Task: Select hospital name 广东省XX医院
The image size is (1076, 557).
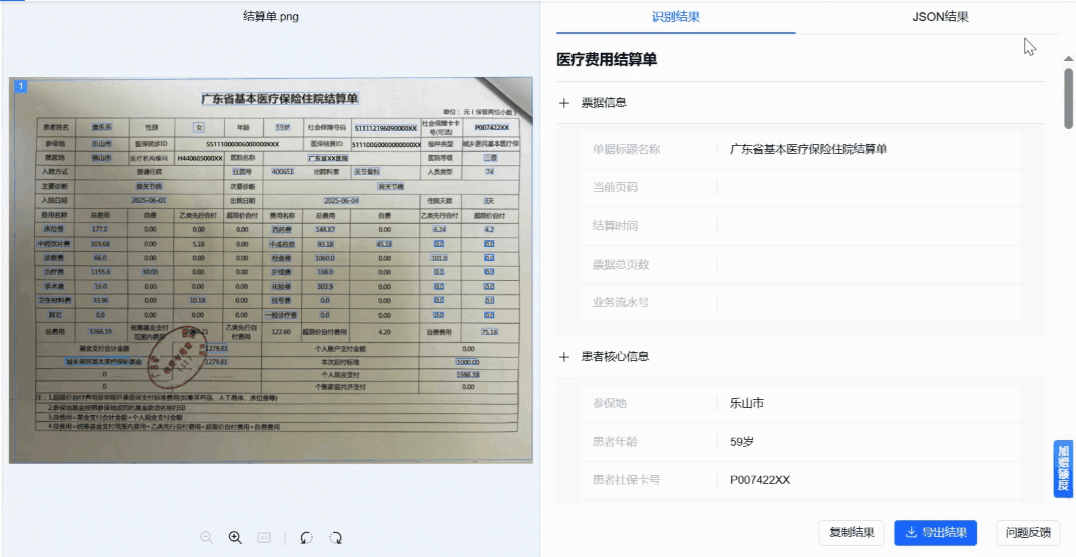Action: [x=328, y=158]
